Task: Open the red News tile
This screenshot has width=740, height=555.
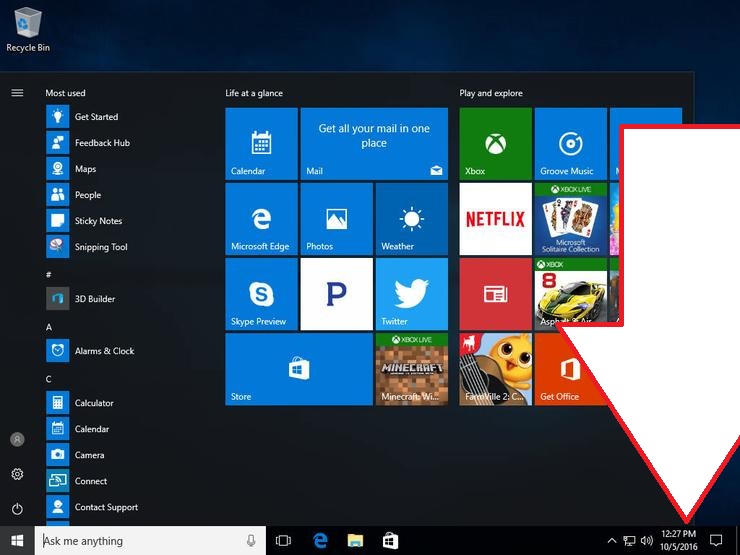Action: (496, 294)
